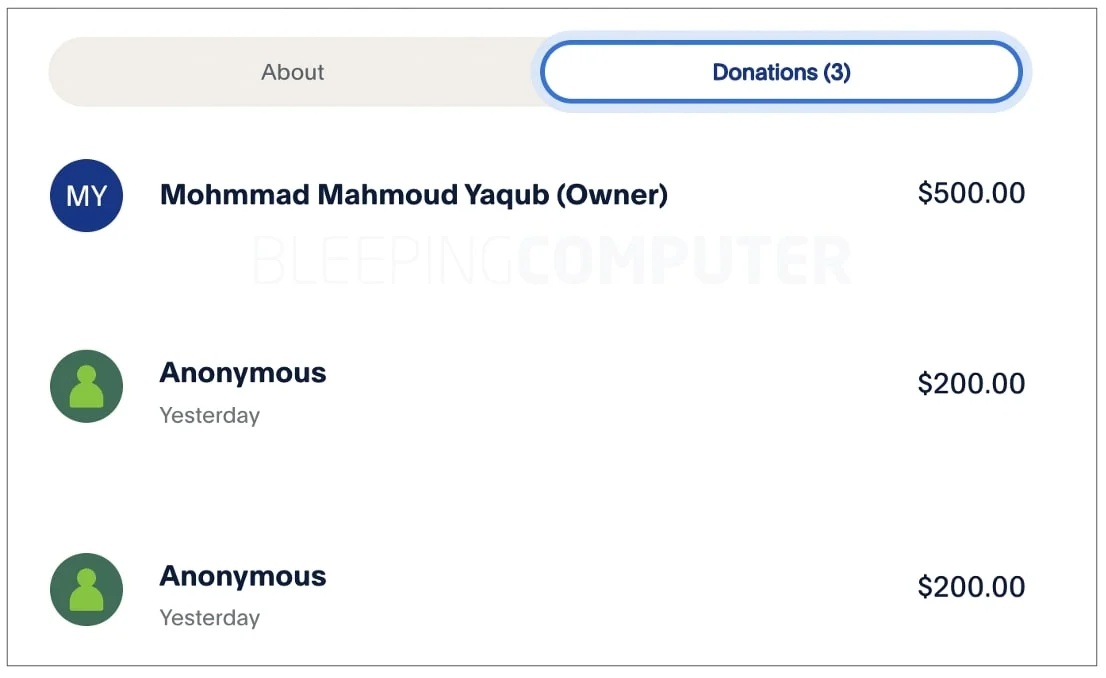1106x678 pixels.
Task: Select the first Anonymous donor's $200.00 amount
Action: 971,383
